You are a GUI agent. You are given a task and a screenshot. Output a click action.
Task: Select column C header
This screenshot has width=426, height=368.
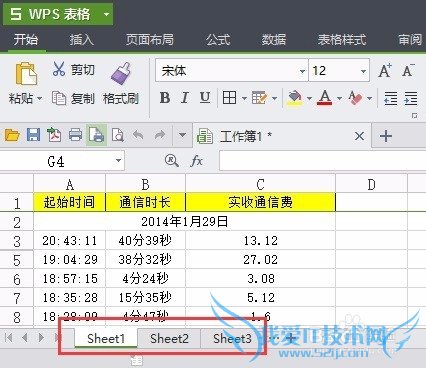(260, 184)
